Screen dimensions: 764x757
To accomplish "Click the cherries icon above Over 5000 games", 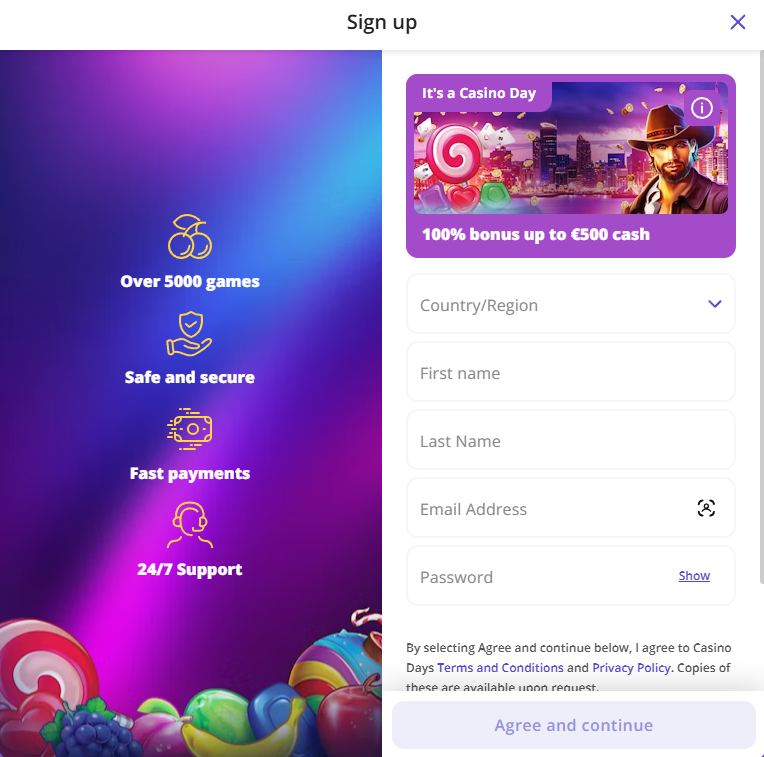I will [190, 236].
